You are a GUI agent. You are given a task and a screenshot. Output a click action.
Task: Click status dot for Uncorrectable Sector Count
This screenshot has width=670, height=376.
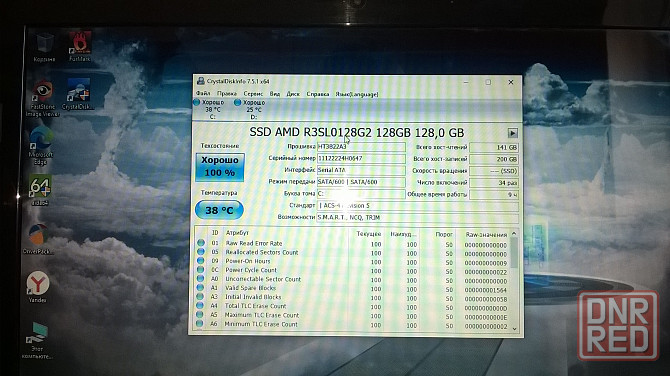(x=200, y=279)
